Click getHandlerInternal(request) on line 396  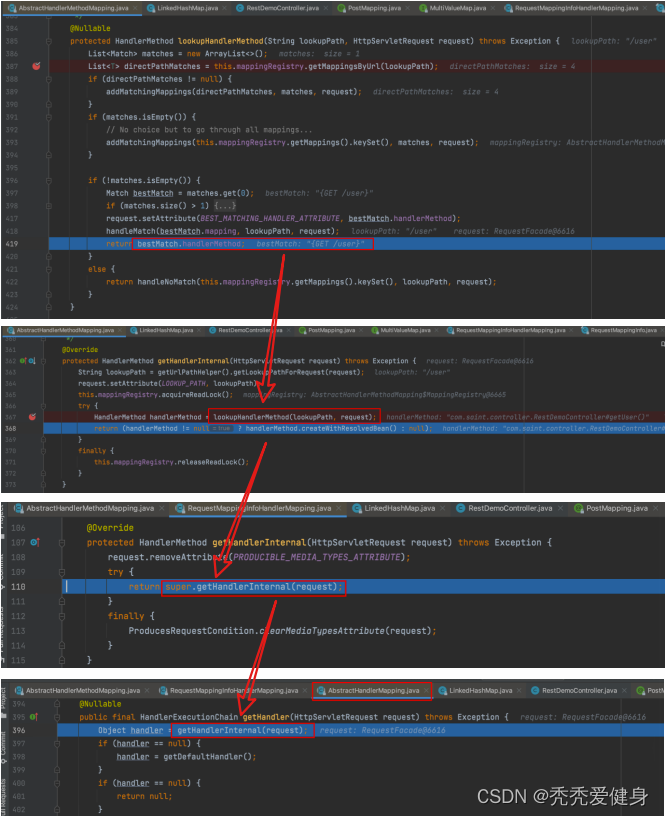[241, 731]
